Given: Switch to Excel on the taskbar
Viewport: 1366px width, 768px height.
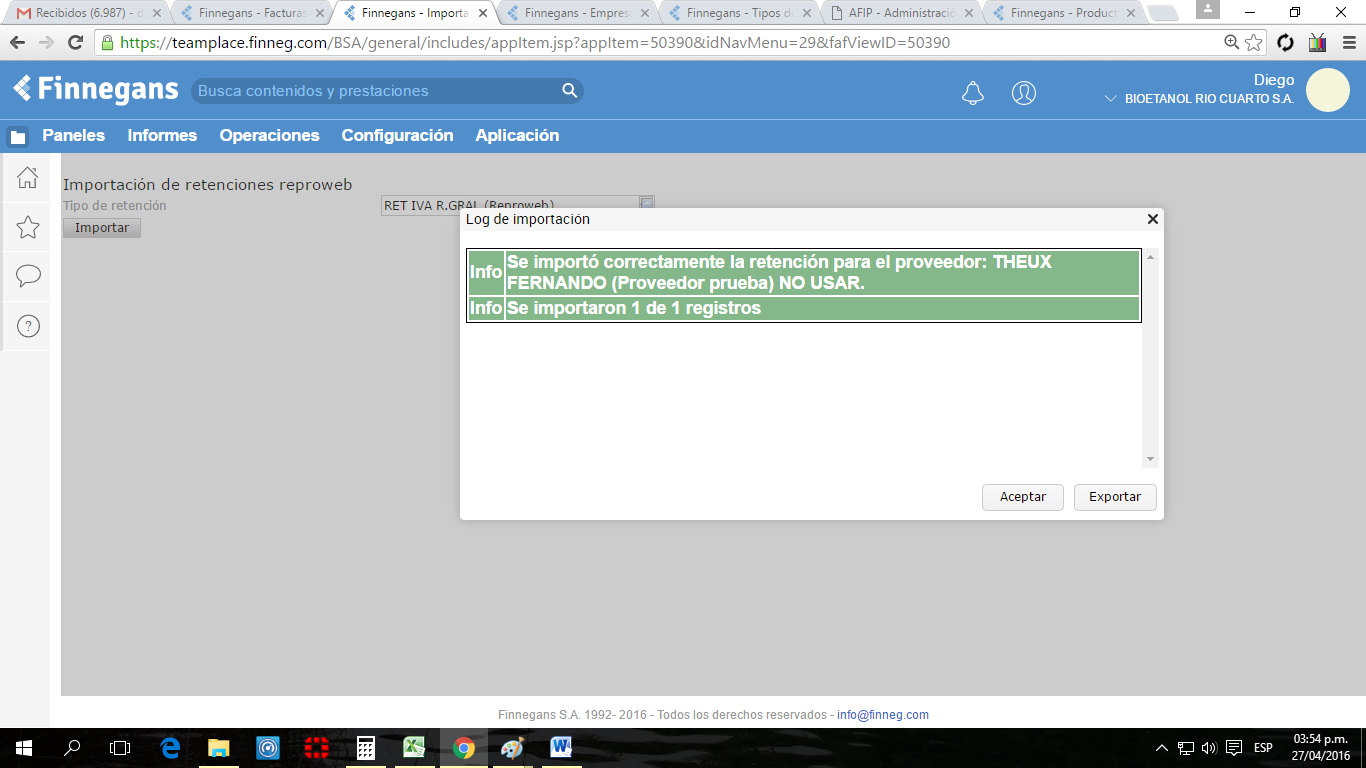Looking at the screenshot, I should 414,748.
